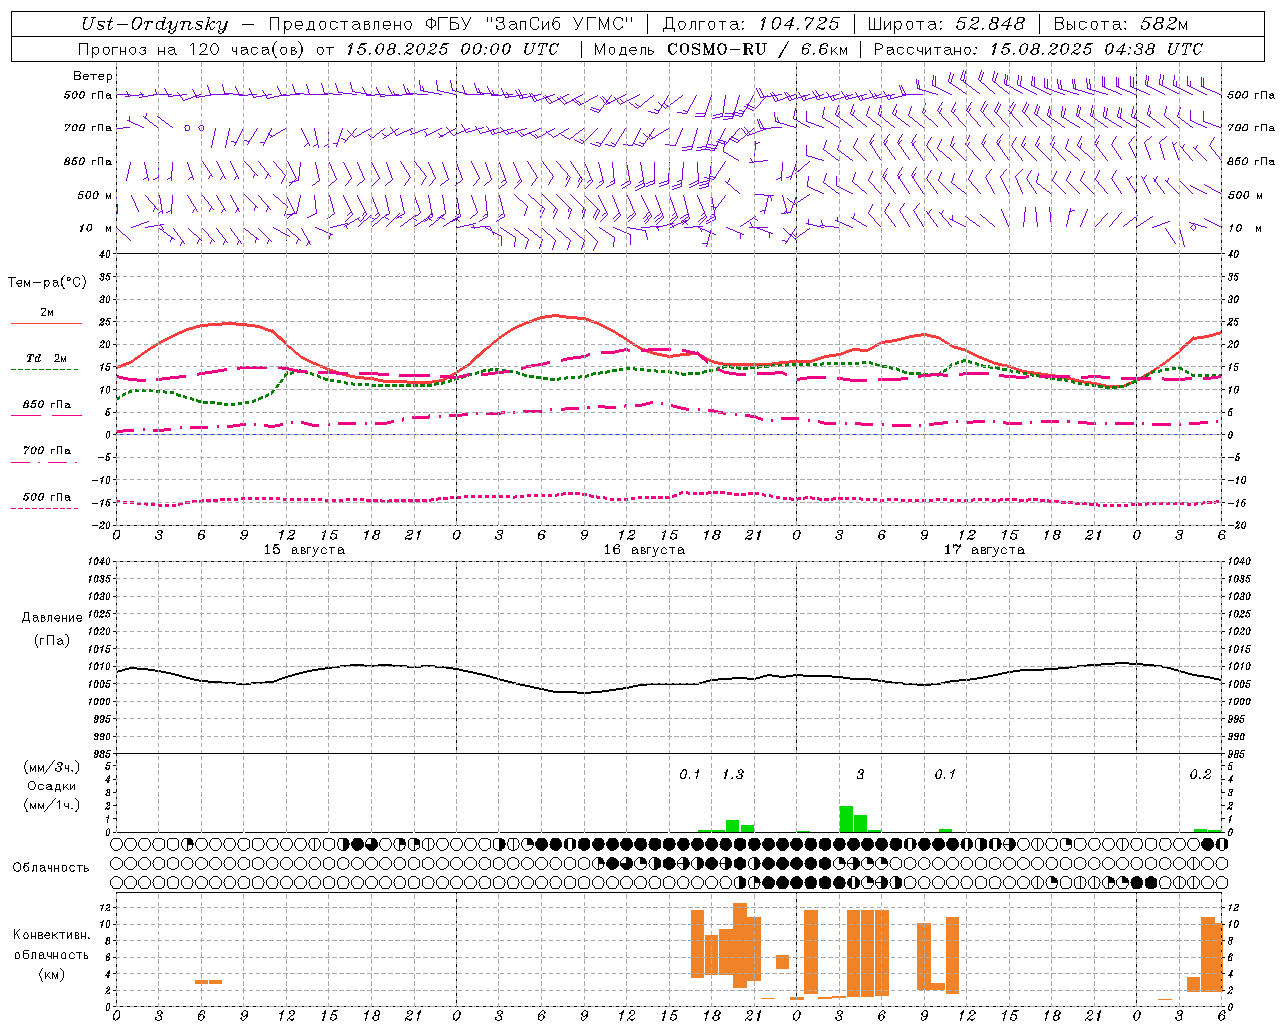
Task: Click the 'Прогноз на 120 часа(ов)' forecast header
Action: coord(192,49)
